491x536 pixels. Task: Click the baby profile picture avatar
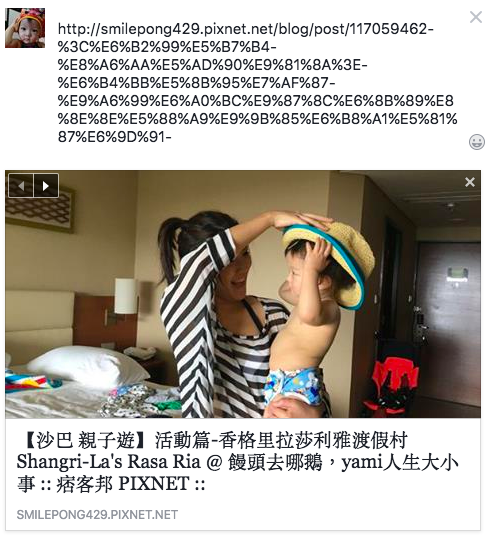tap(25, 28)
